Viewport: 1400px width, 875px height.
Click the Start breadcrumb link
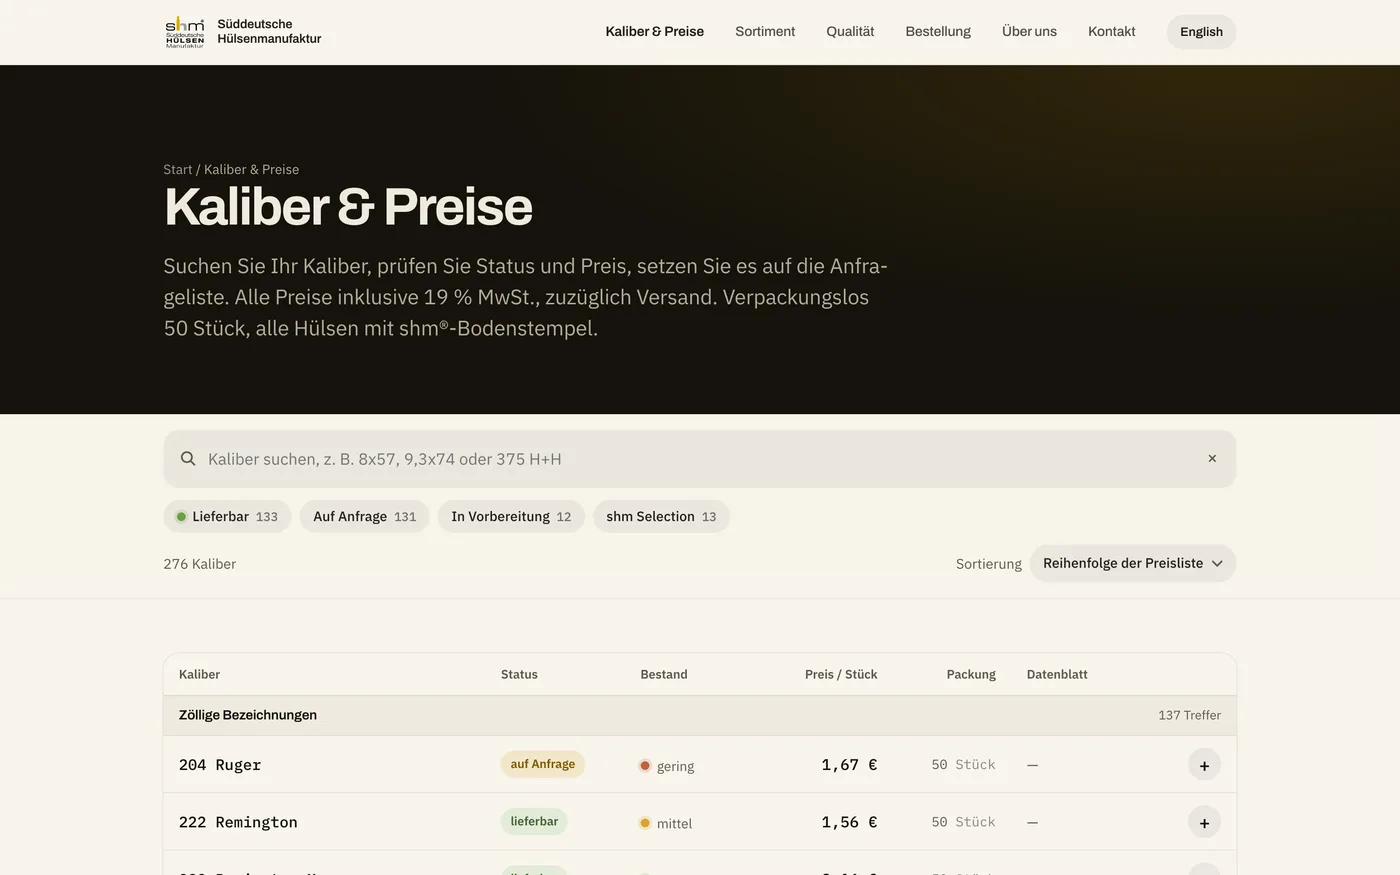click(178, 170)
